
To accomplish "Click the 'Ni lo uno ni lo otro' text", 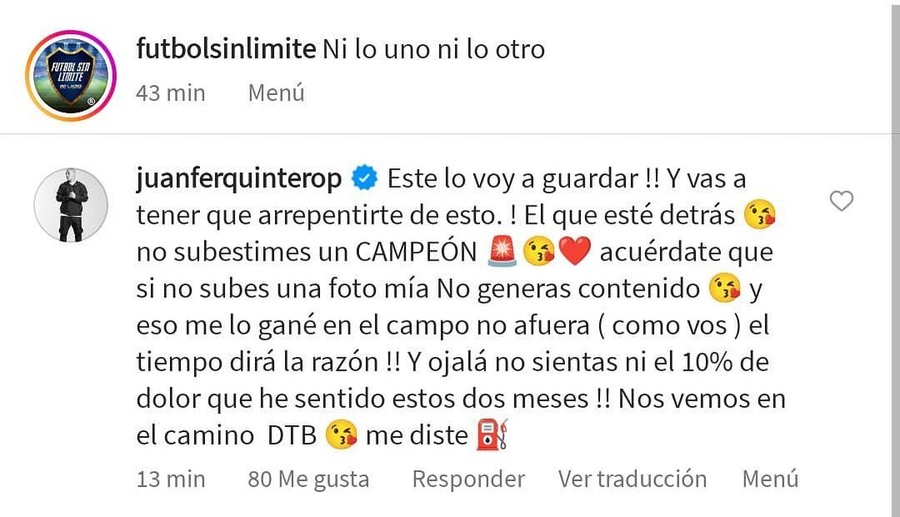I will pyautogui.click(x=434, y=49).
